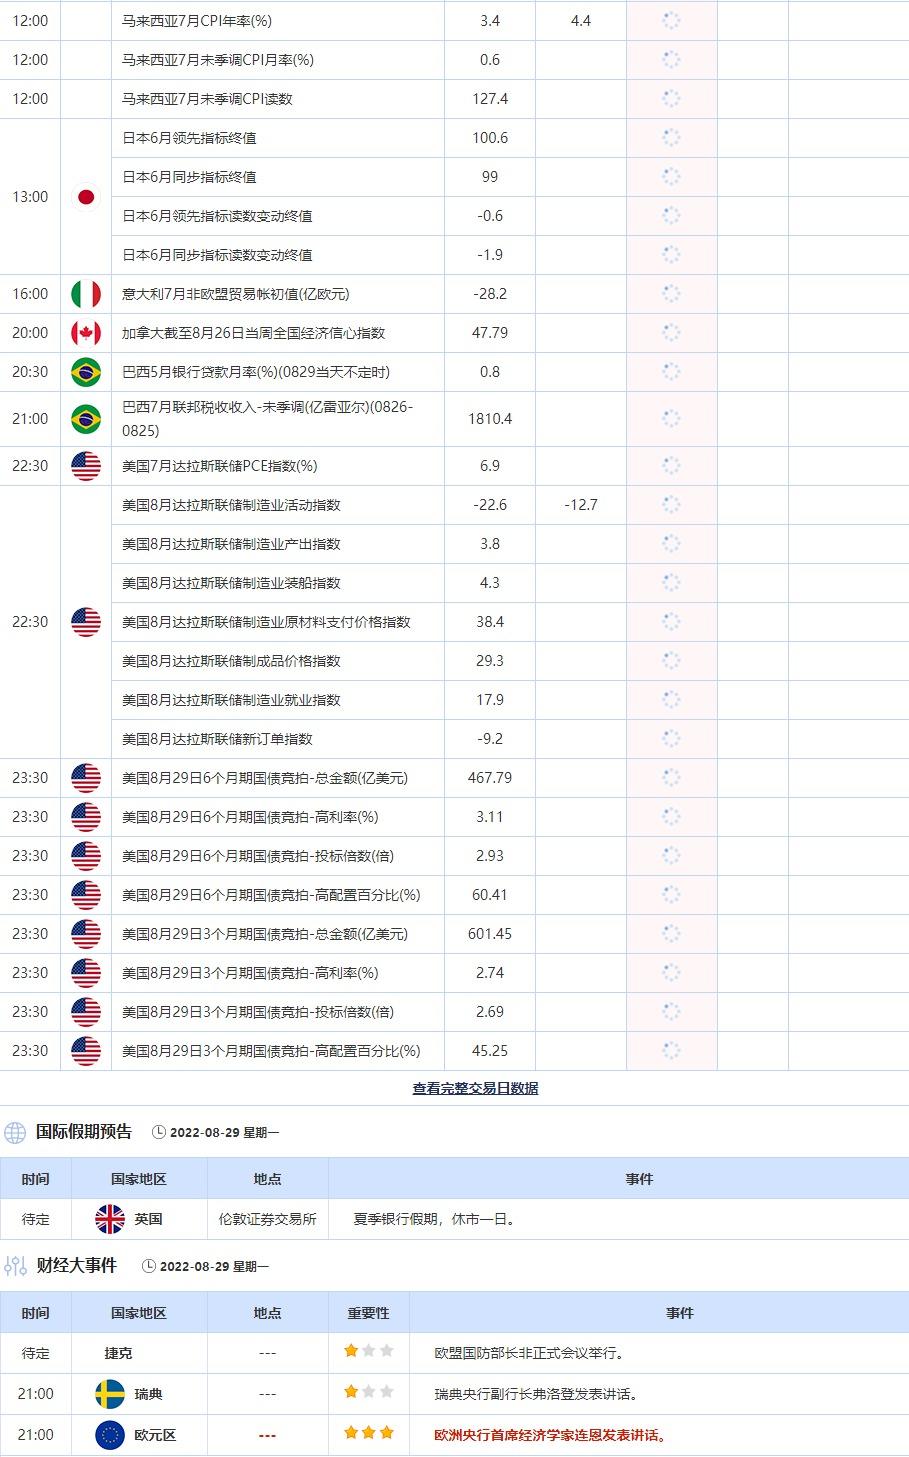909x1457 pixels.
Task: Click the Eurozone flag next to 欧元区
Action: [109, 1435]
